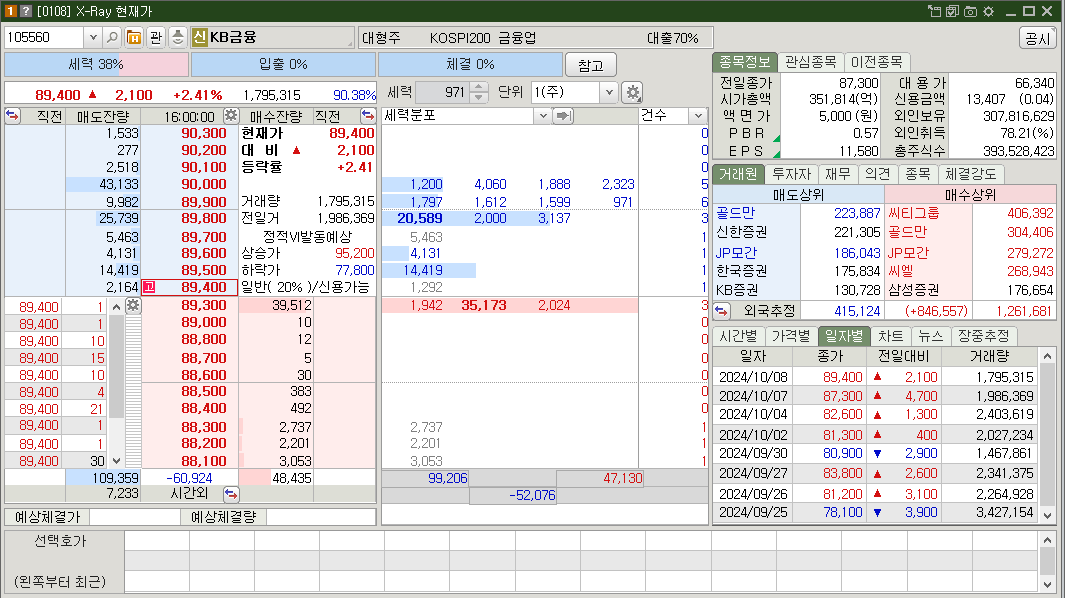
Task: Click the 참고 button
Action: point(590,65)
